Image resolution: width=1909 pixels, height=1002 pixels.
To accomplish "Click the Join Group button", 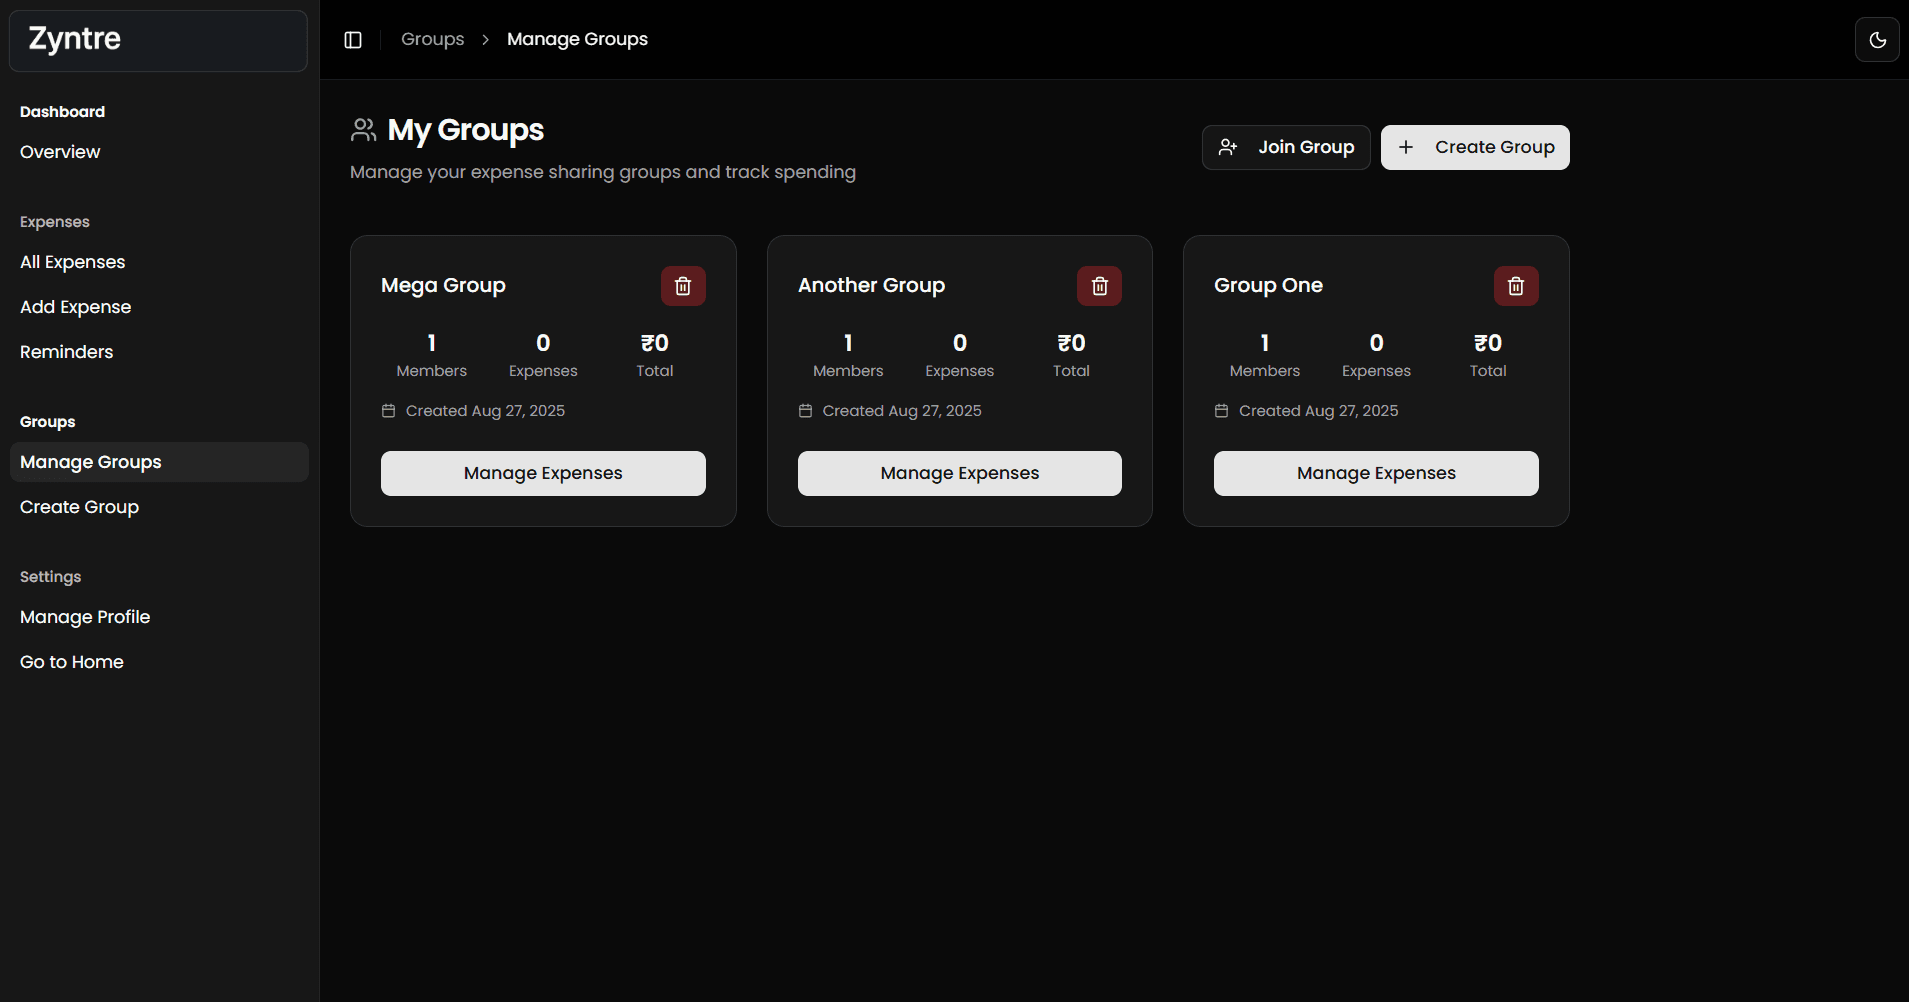I will (1286, 148).
